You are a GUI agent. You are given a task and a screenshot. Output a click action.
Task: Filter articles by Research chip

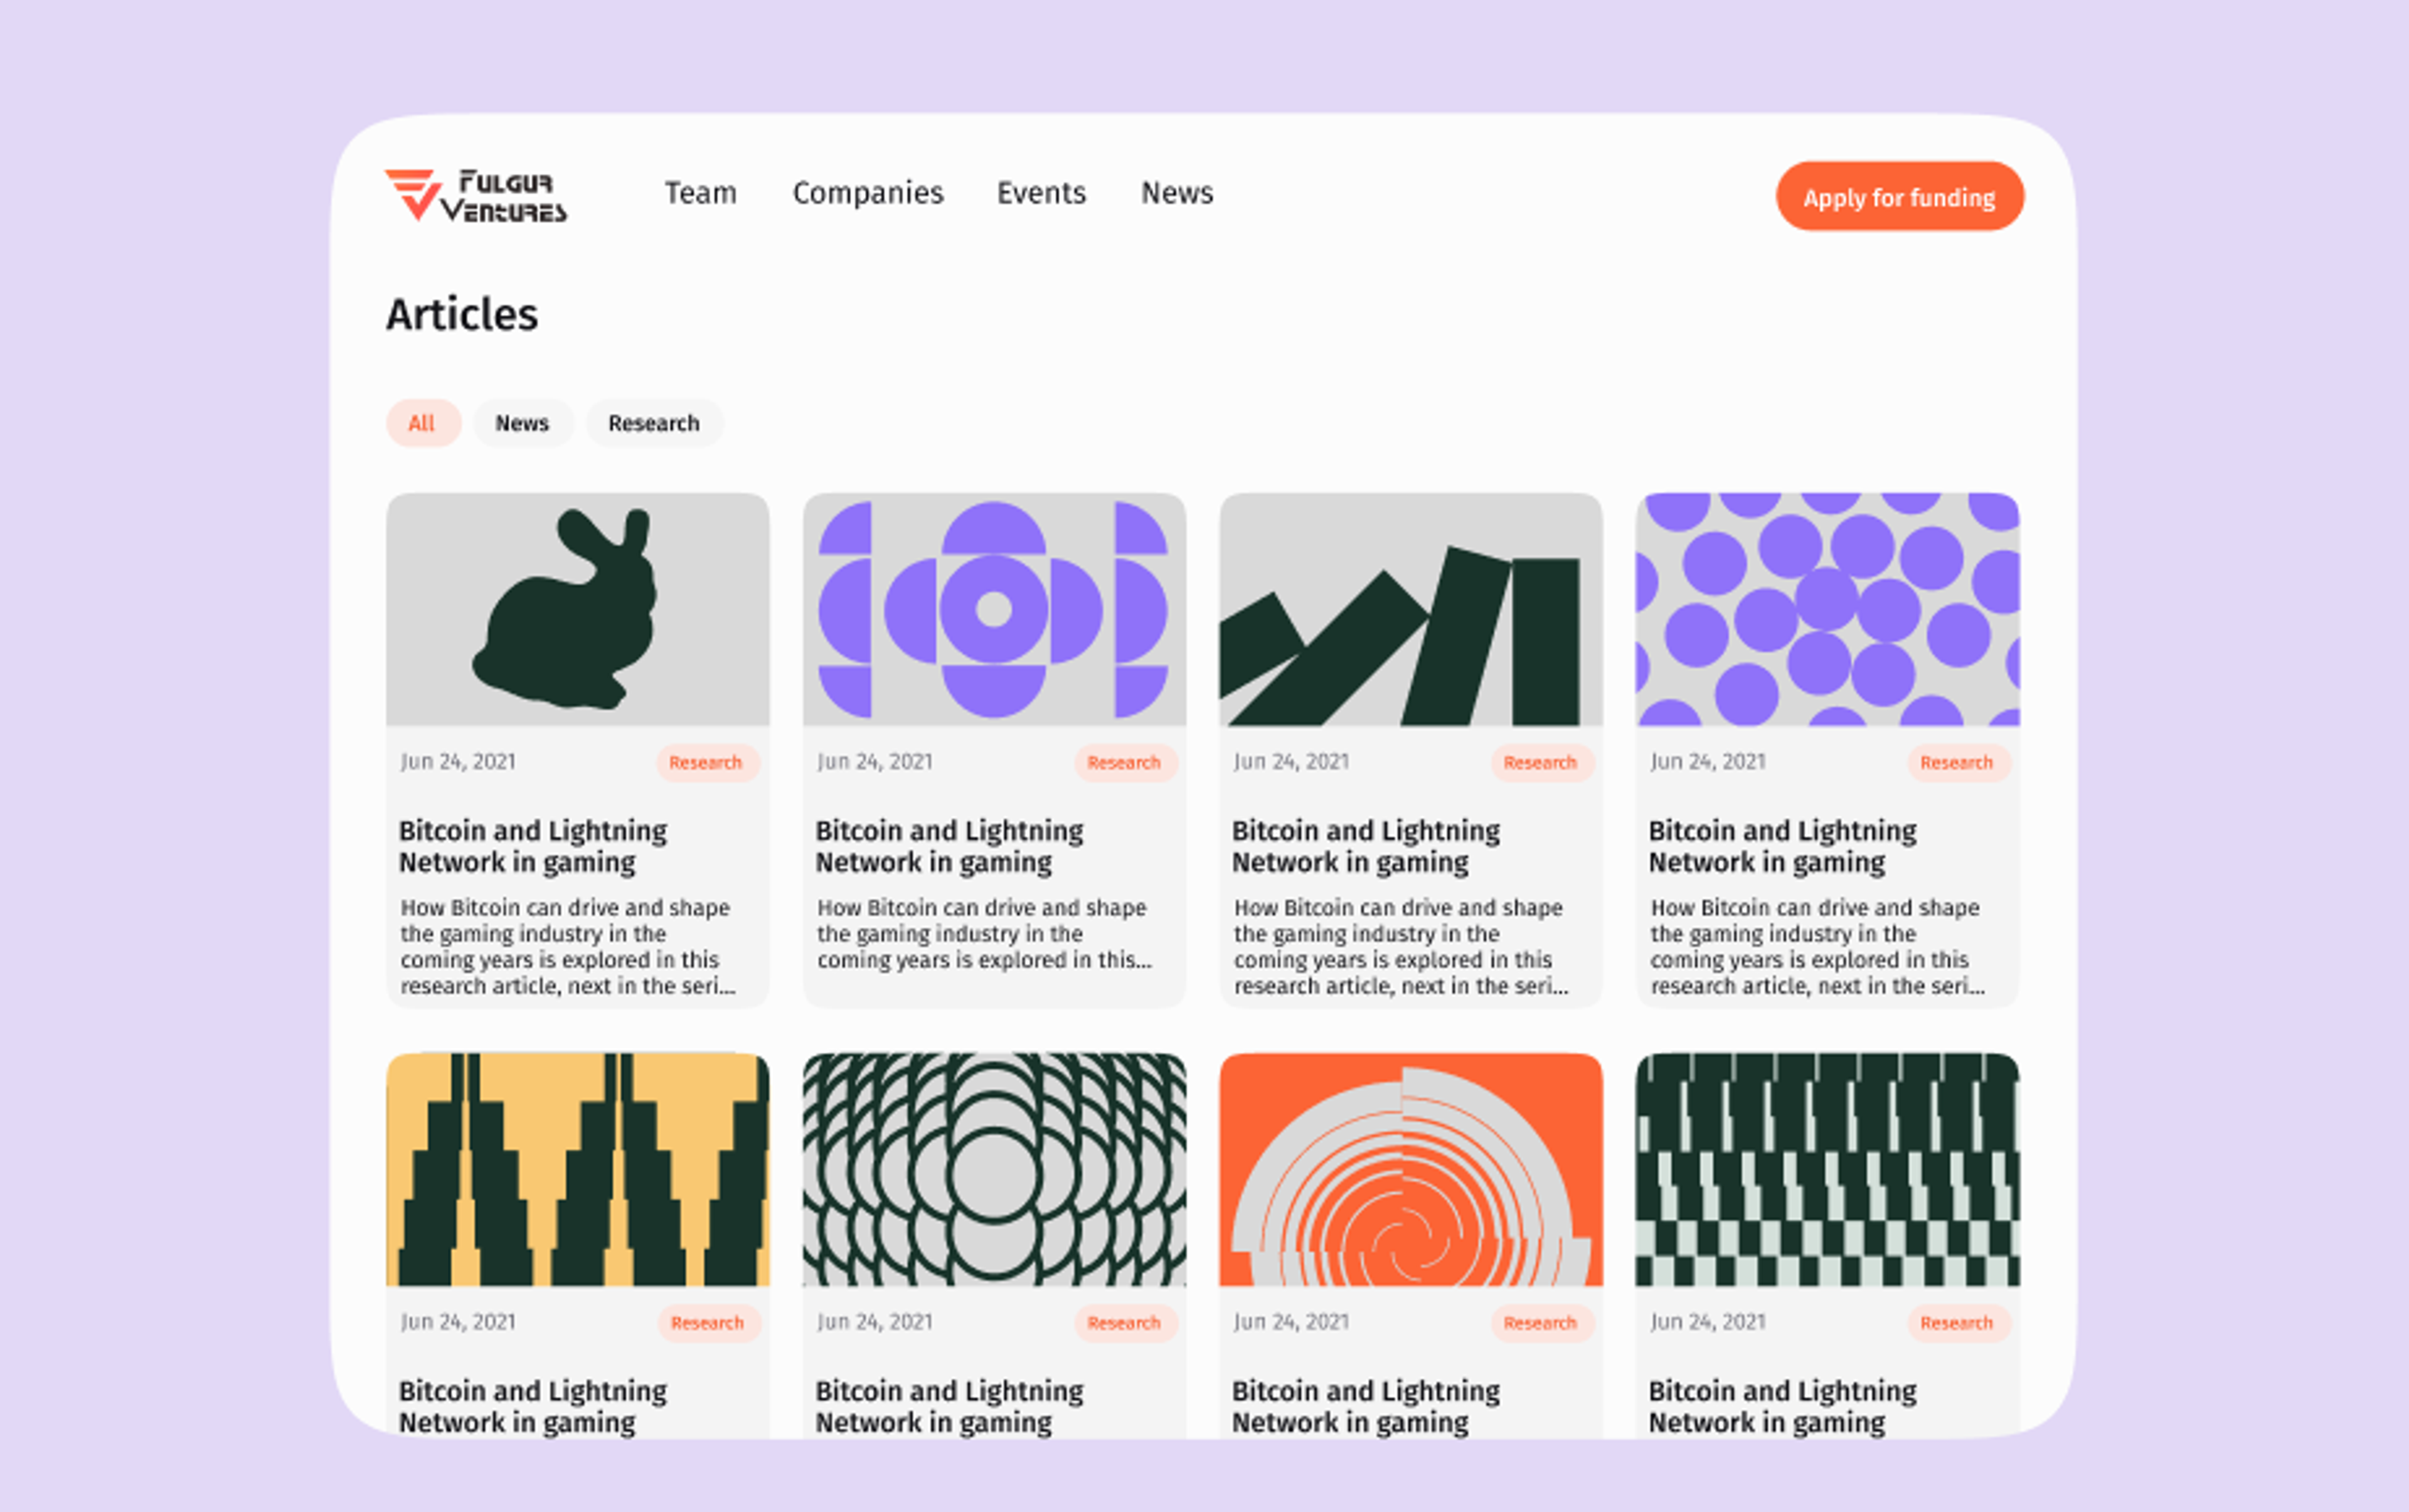click(x=654, y=423)
